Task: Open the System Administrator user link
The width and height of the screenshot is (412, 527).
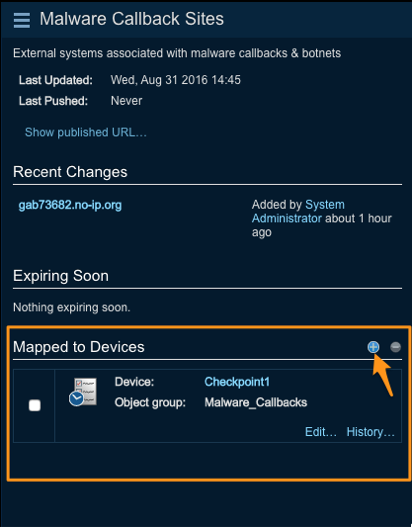Action: [x=298, y=211]
